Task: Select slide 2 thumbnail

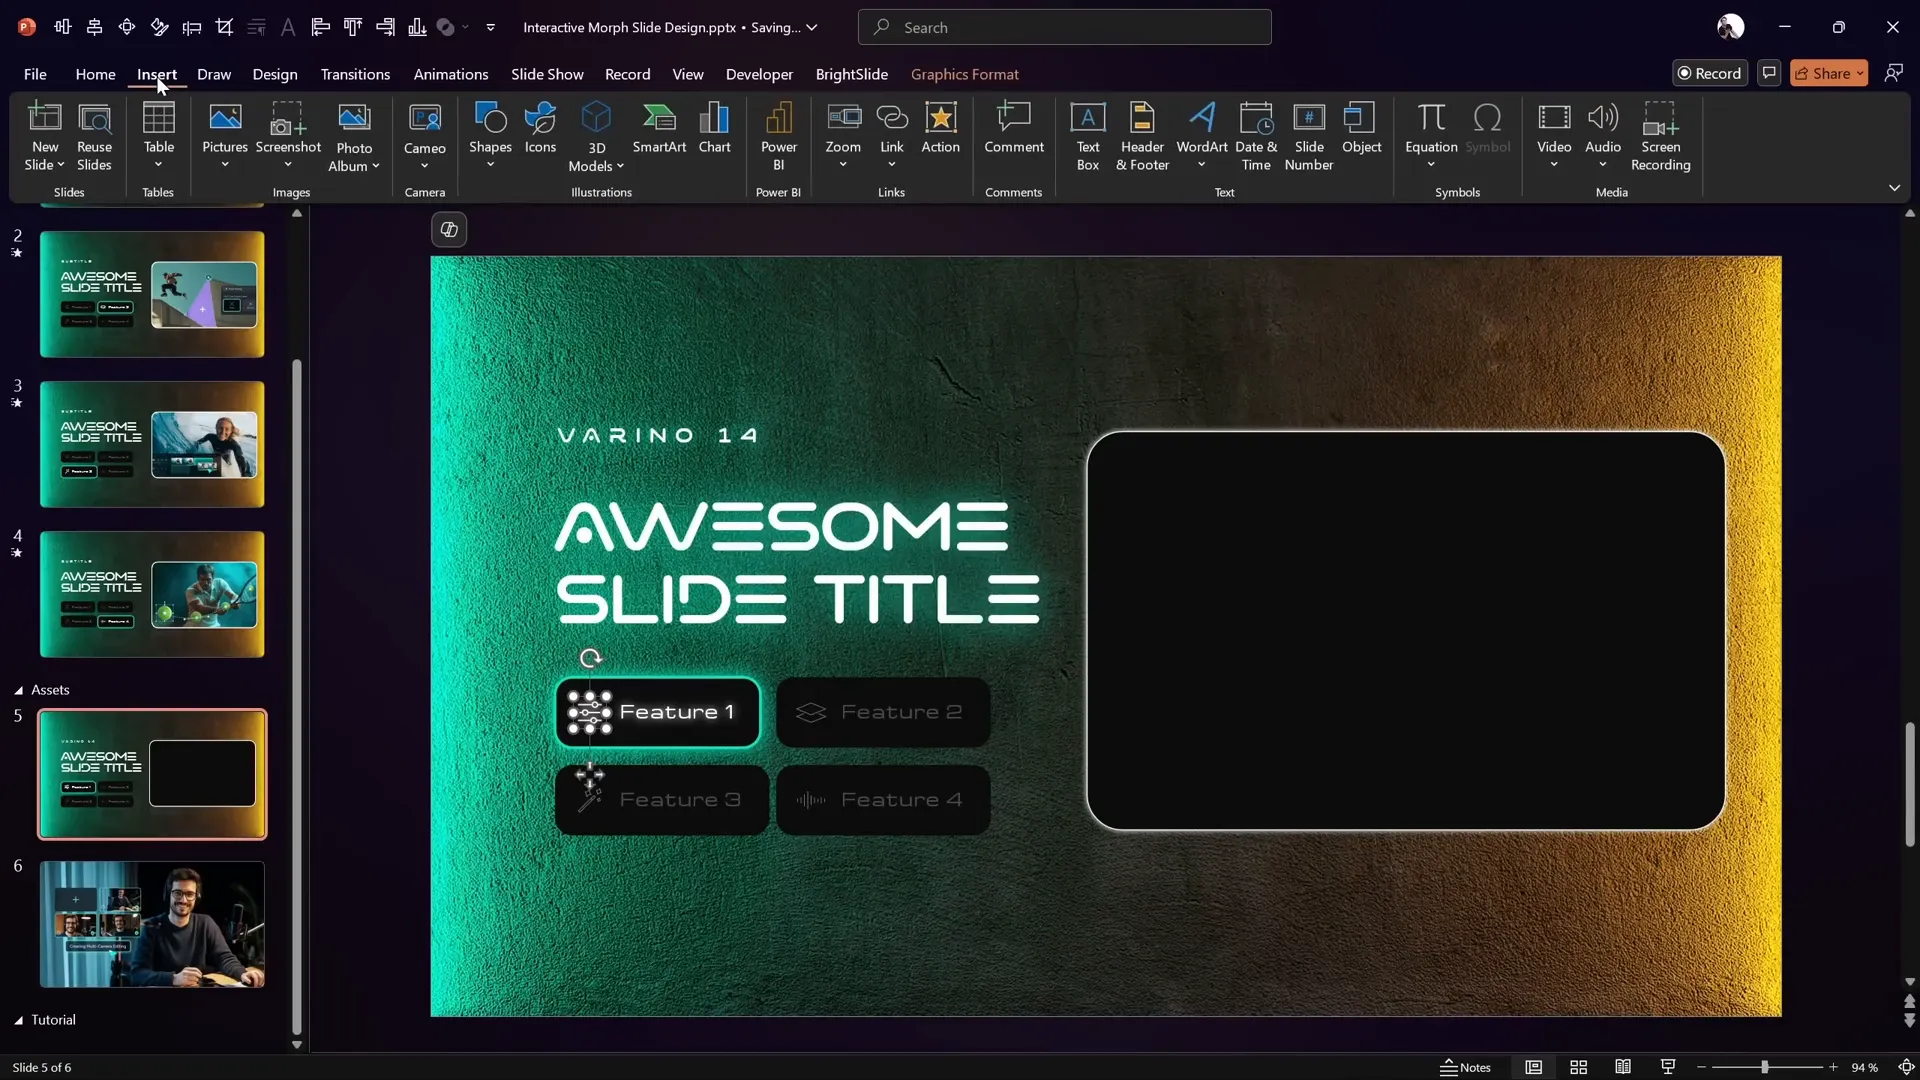Action: [152, 294]
